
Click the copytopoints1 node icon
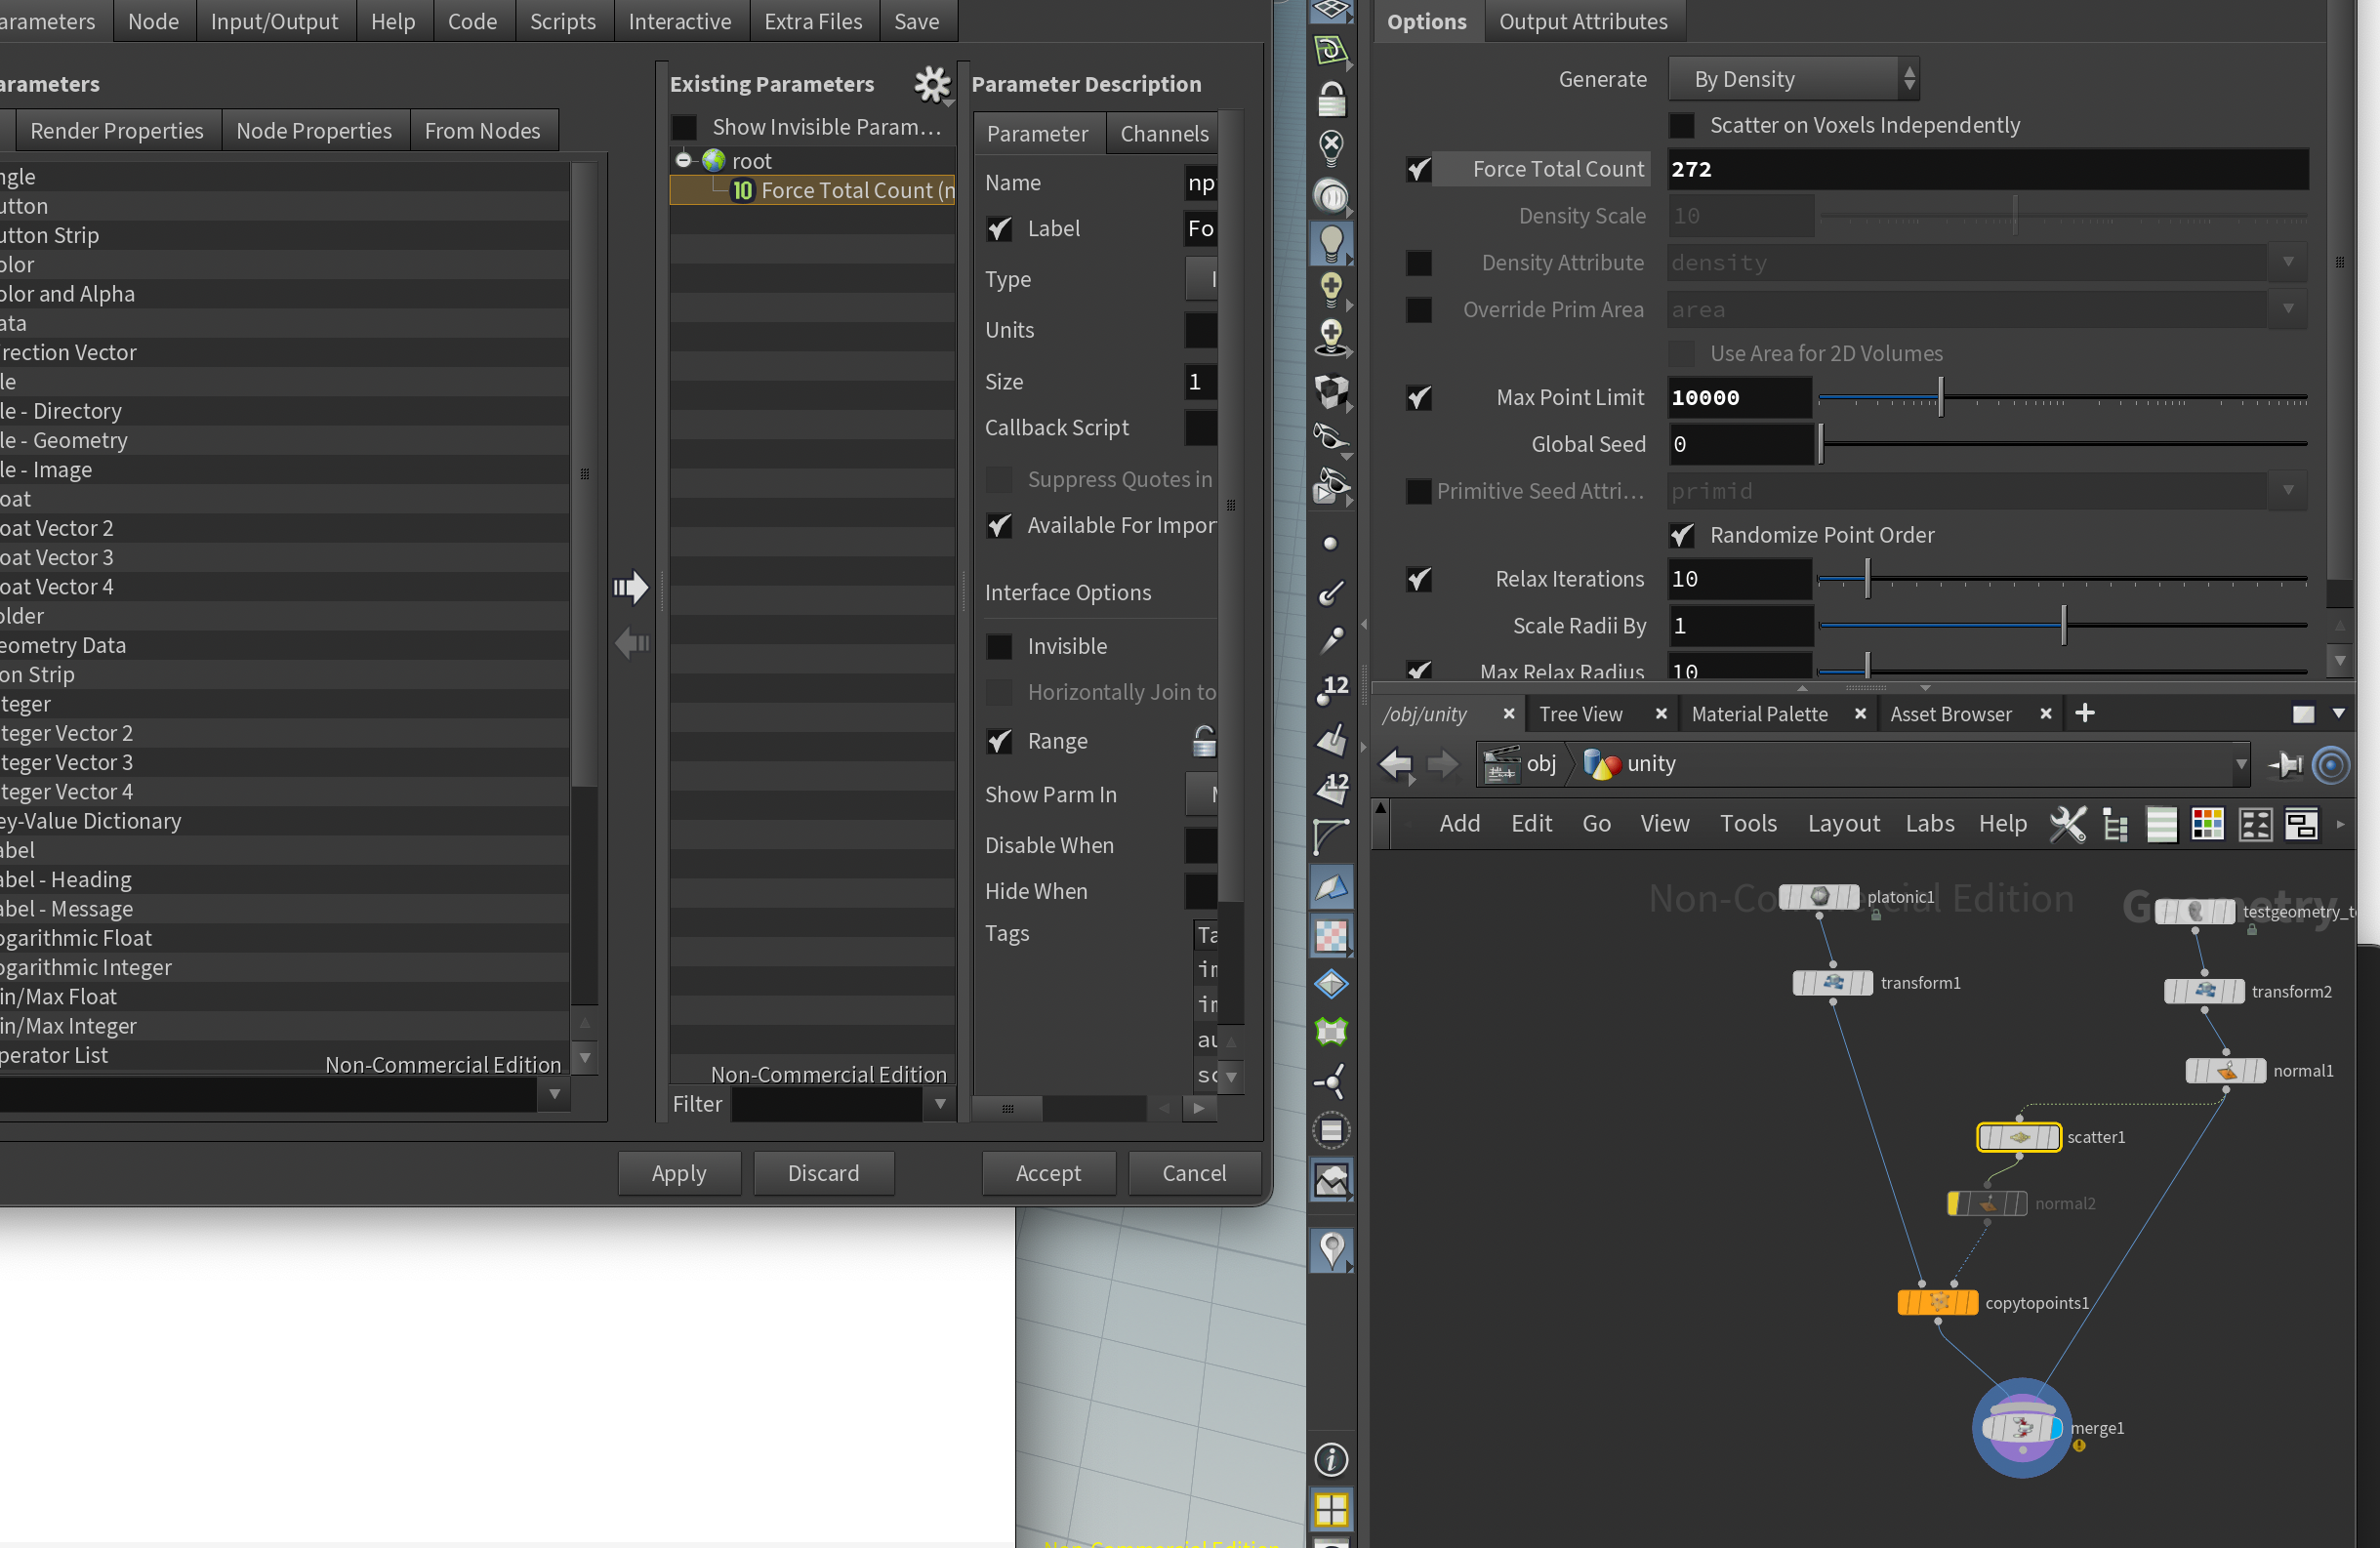(1937, 1302)
